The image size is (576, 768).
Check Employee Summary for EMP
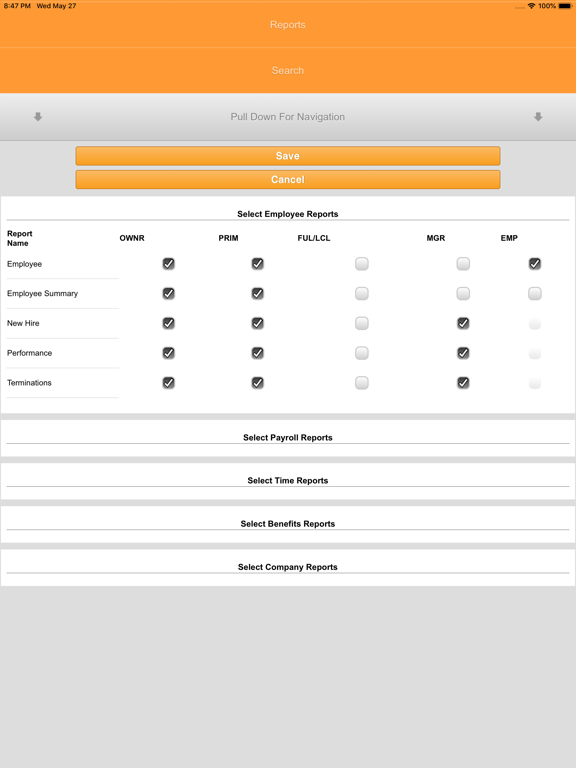coord(535,293)
